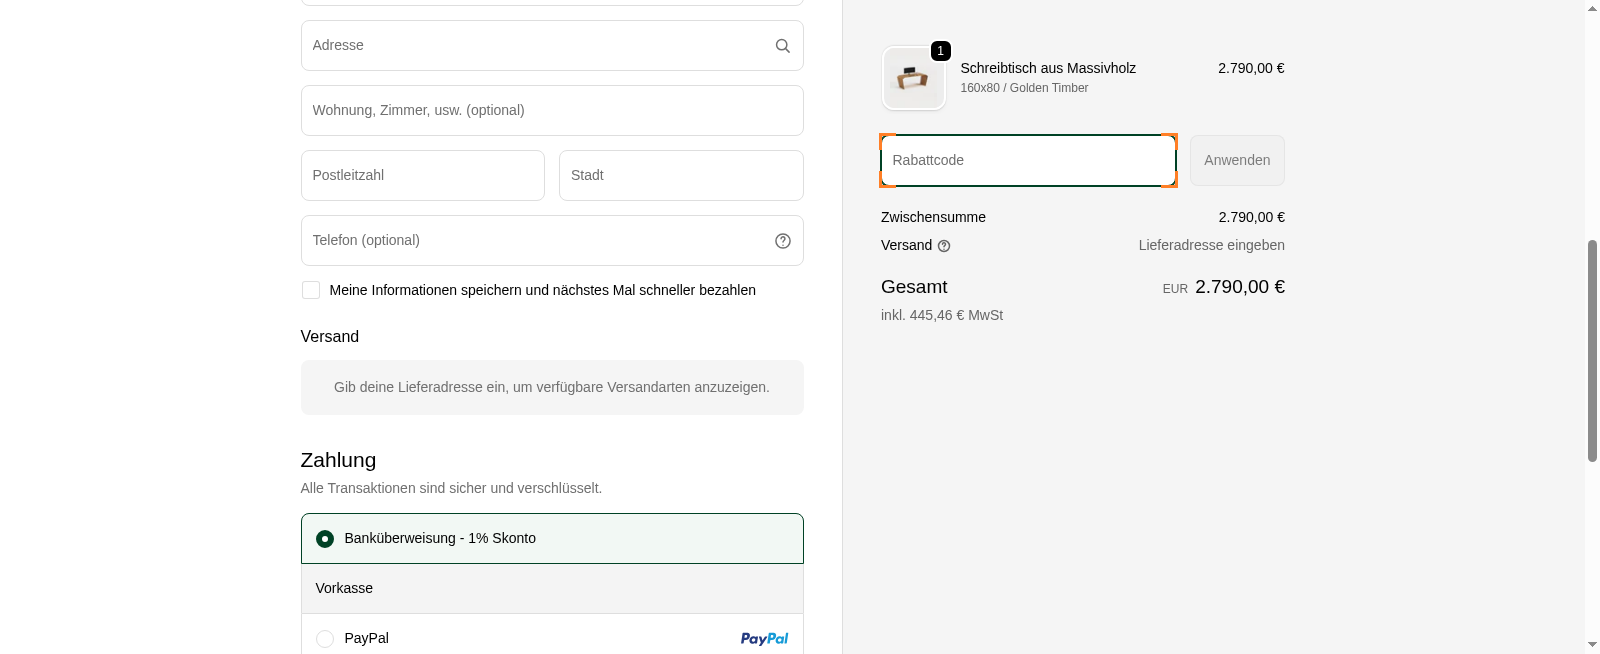The height and width of the screenshot is (654, 1600).
Task: Click the Lieferadresse eingeben text
Action: coord(1211,245)
